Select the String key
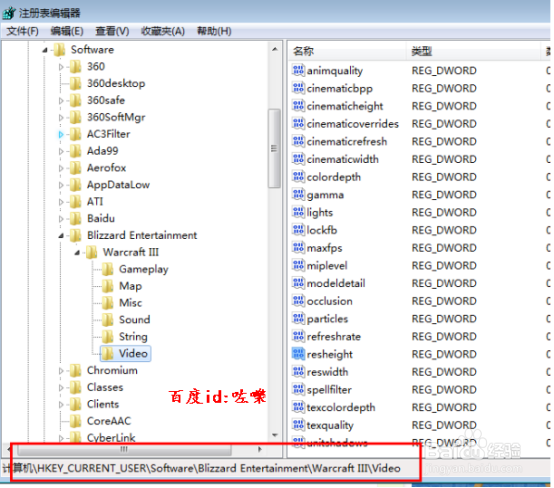The width and height of the screenshot is (554, 488). click(133, 337)
